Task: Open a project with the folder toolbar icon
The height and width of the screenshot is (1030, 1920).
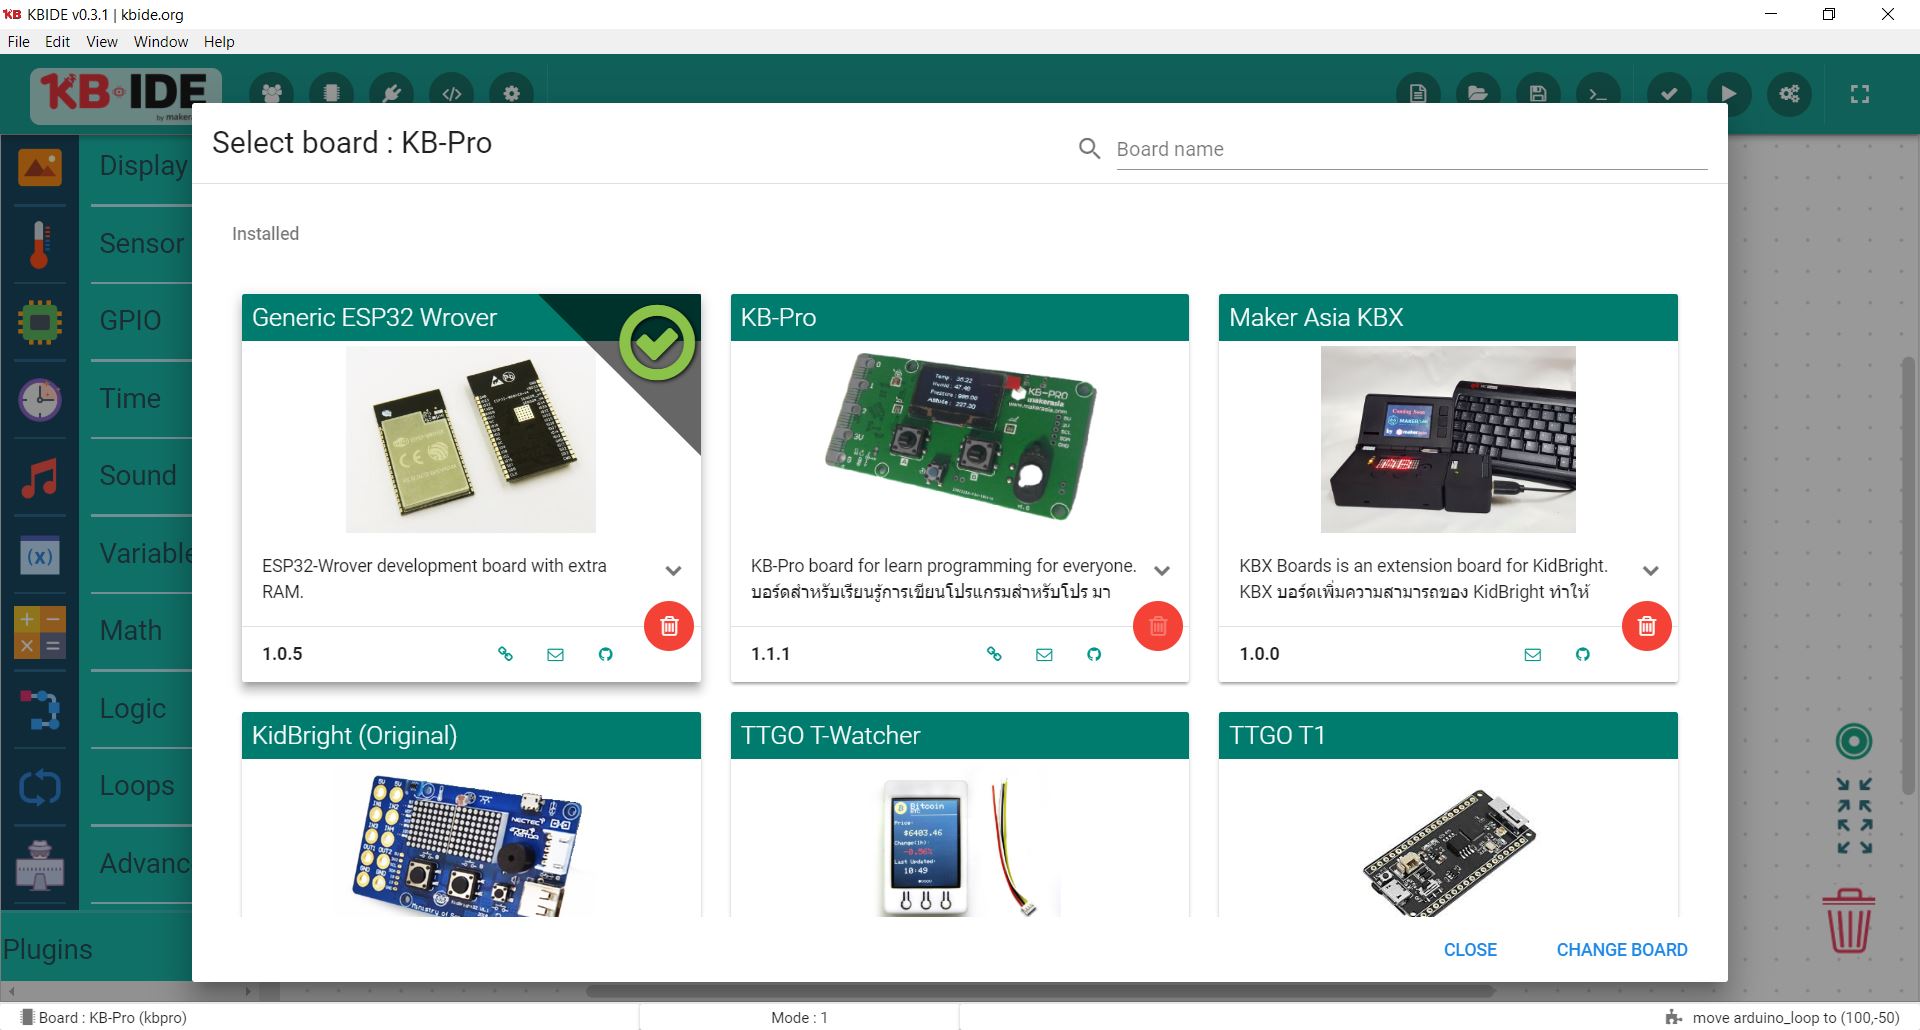Action: pyautogui.click(x=1478, y=93)
